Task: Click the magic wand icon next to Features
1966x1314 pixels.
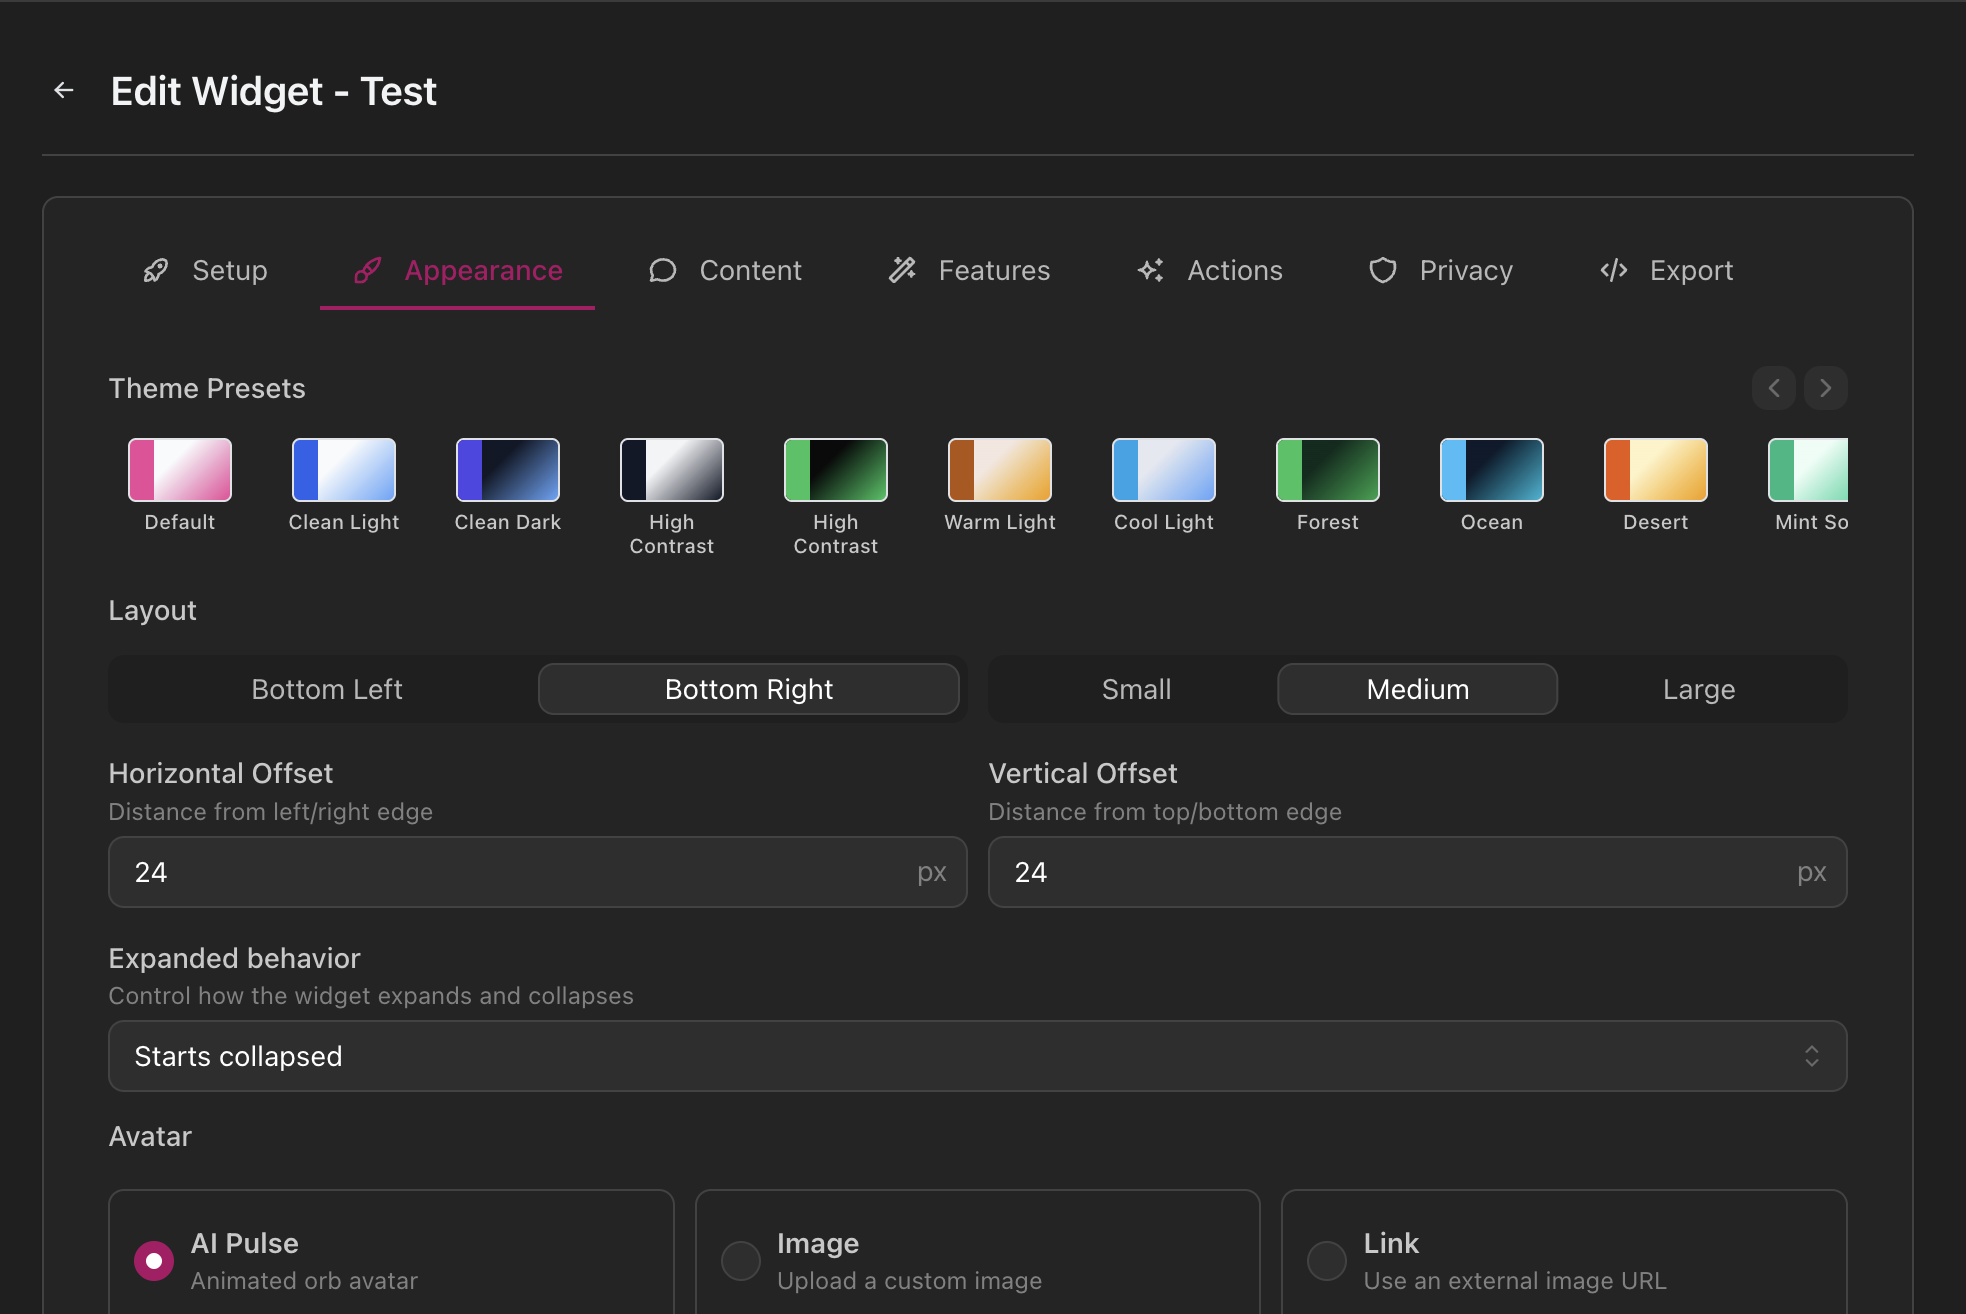Action: point(901,270)
